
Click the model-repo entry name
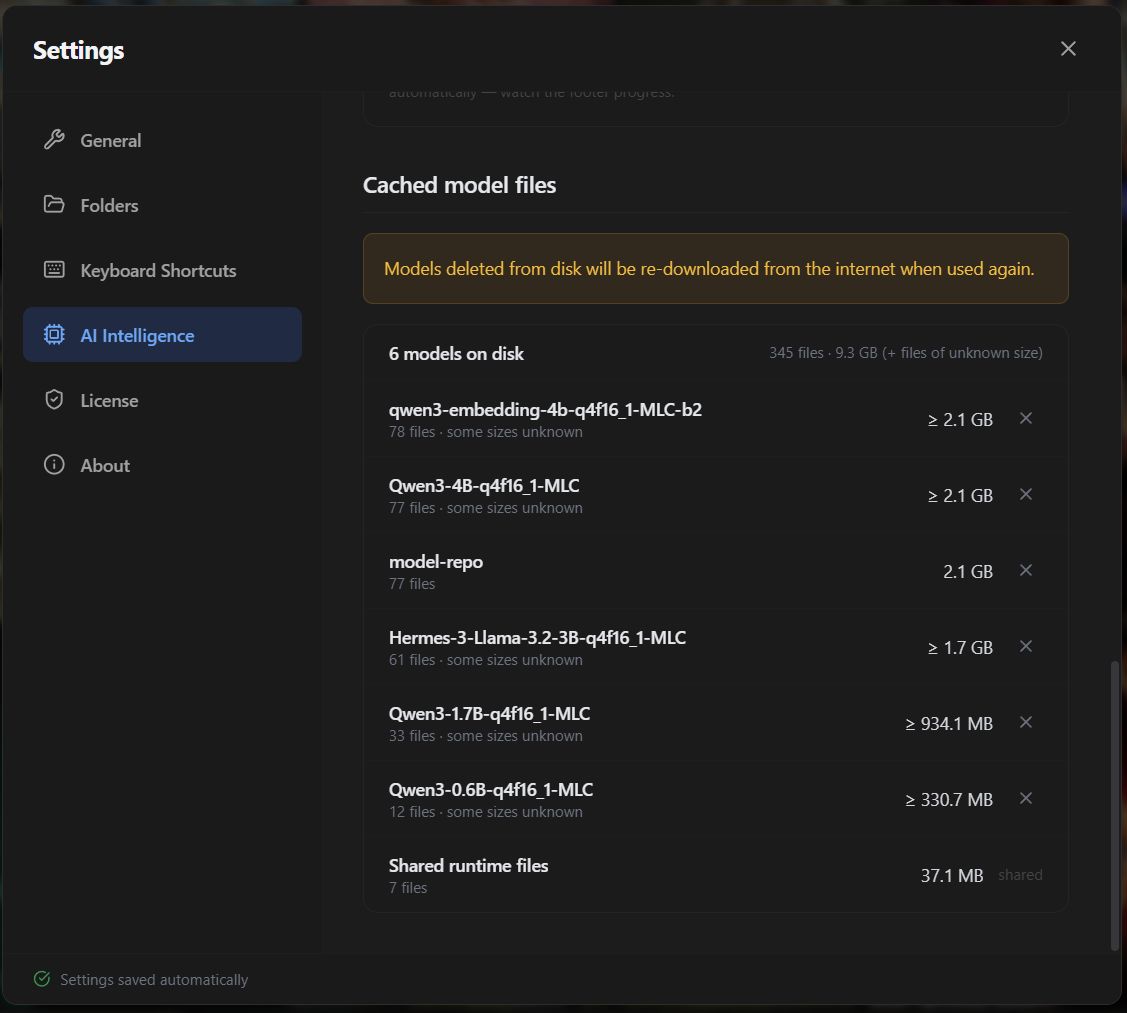click(436, 561)
